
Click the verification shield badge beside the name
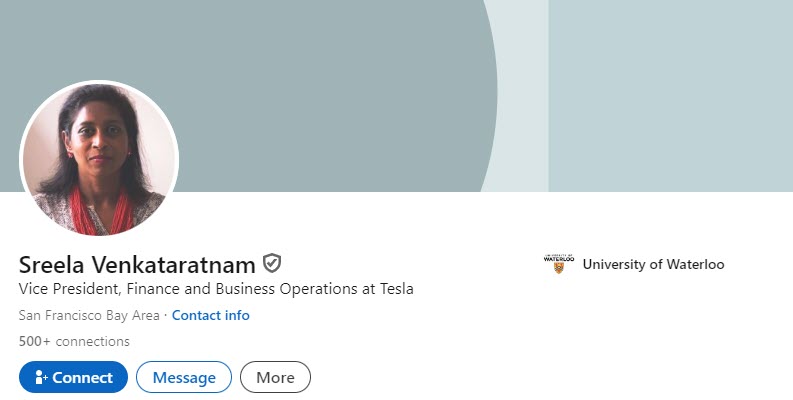point(272,264)
